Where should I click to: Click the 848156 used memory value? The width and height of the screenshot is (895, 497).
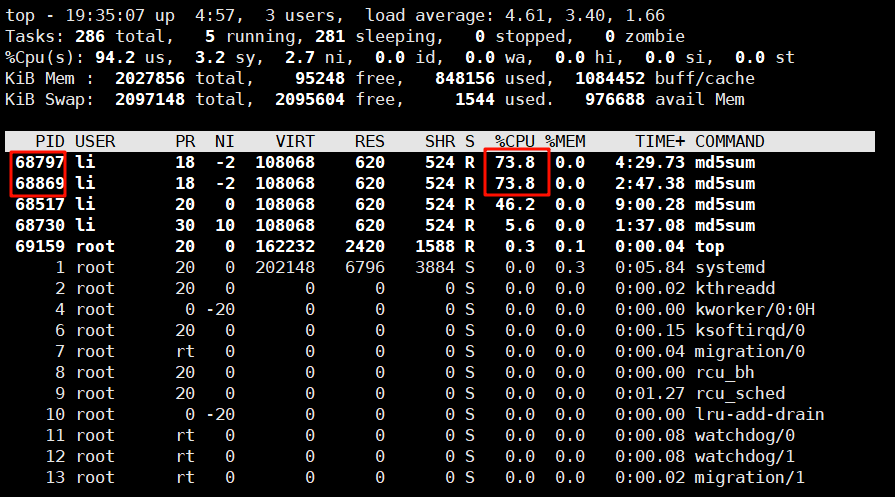point(465,79)
